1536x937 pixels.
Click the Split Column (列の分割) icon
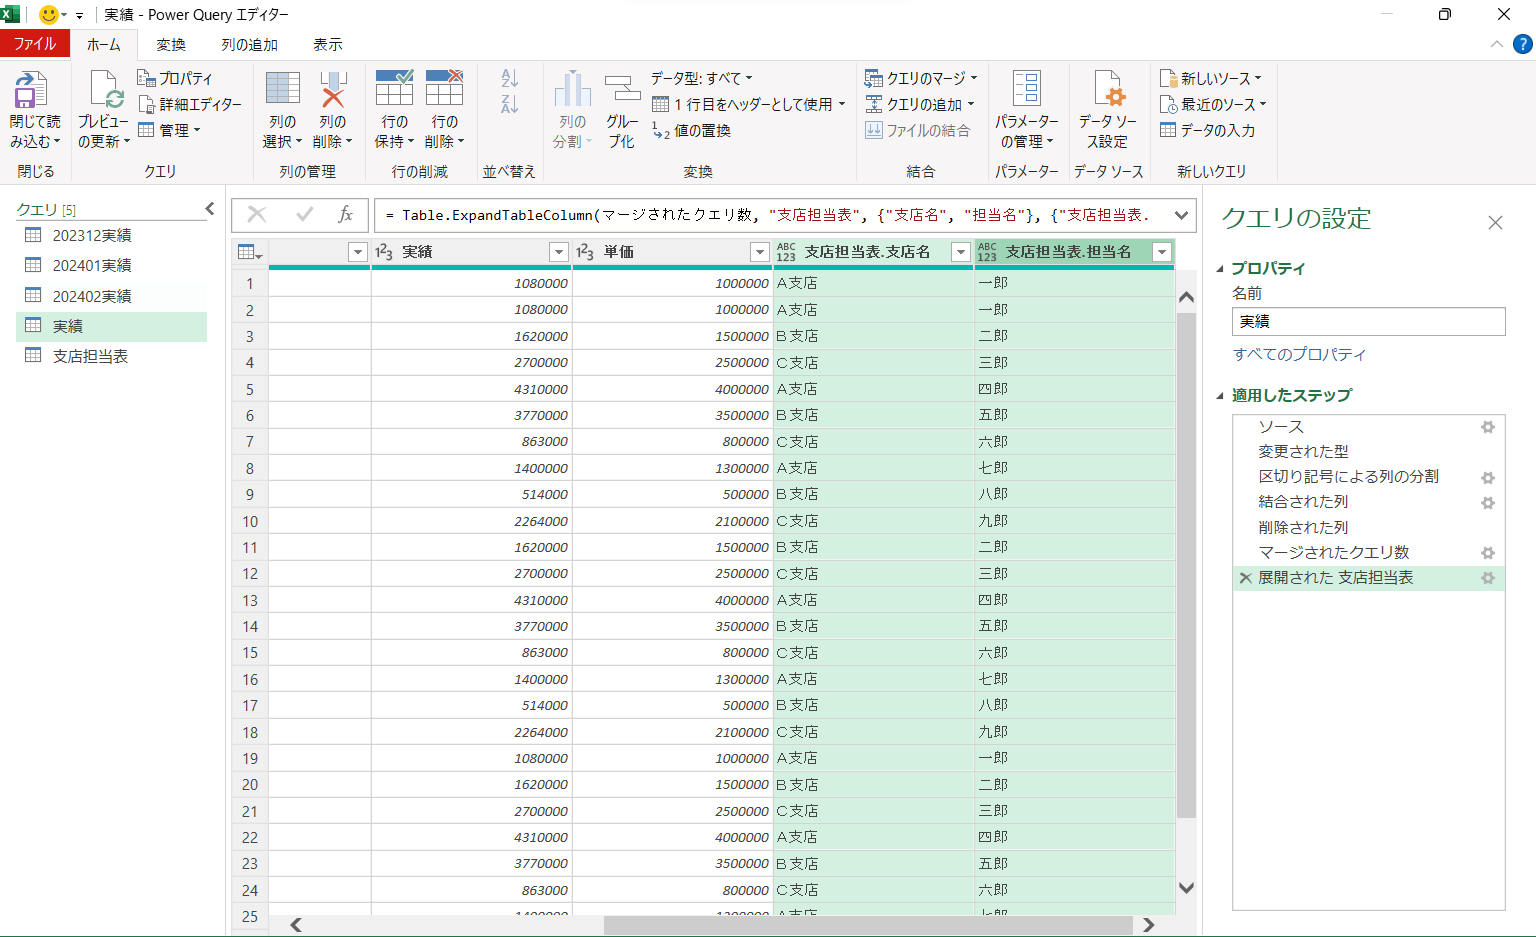573,88
